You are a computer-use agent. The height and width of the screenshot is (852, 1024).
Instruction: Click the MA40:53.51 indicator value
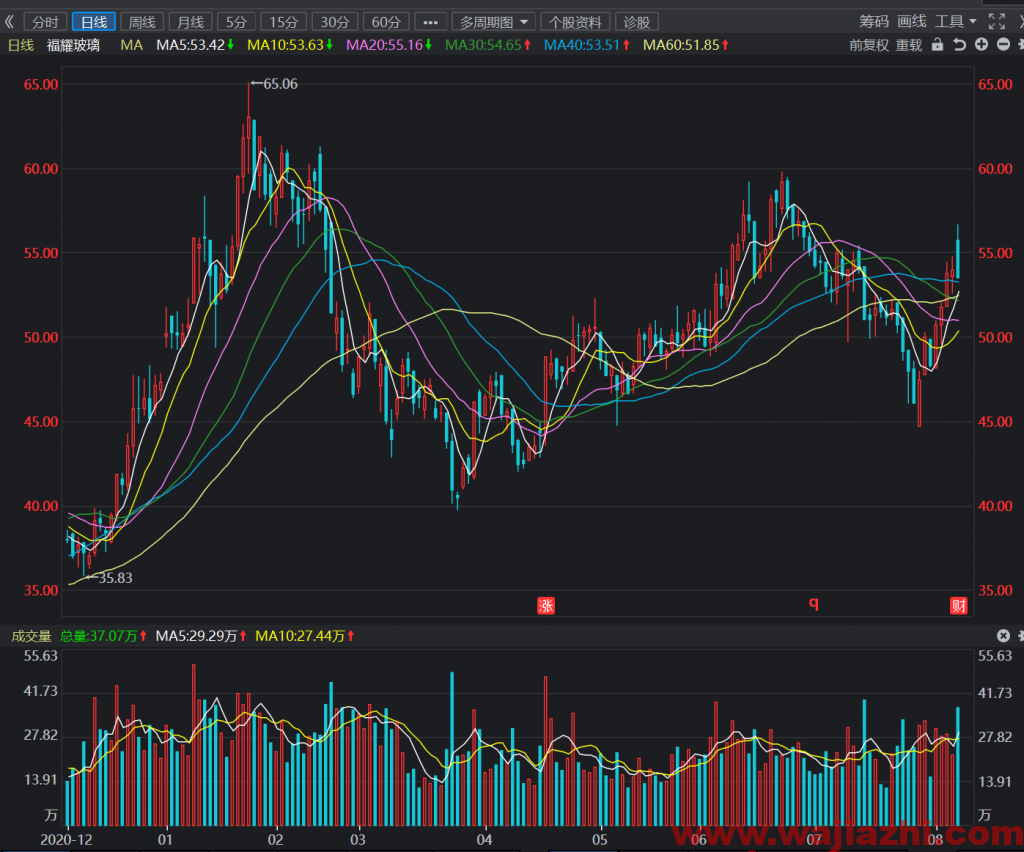click(586, 45)
